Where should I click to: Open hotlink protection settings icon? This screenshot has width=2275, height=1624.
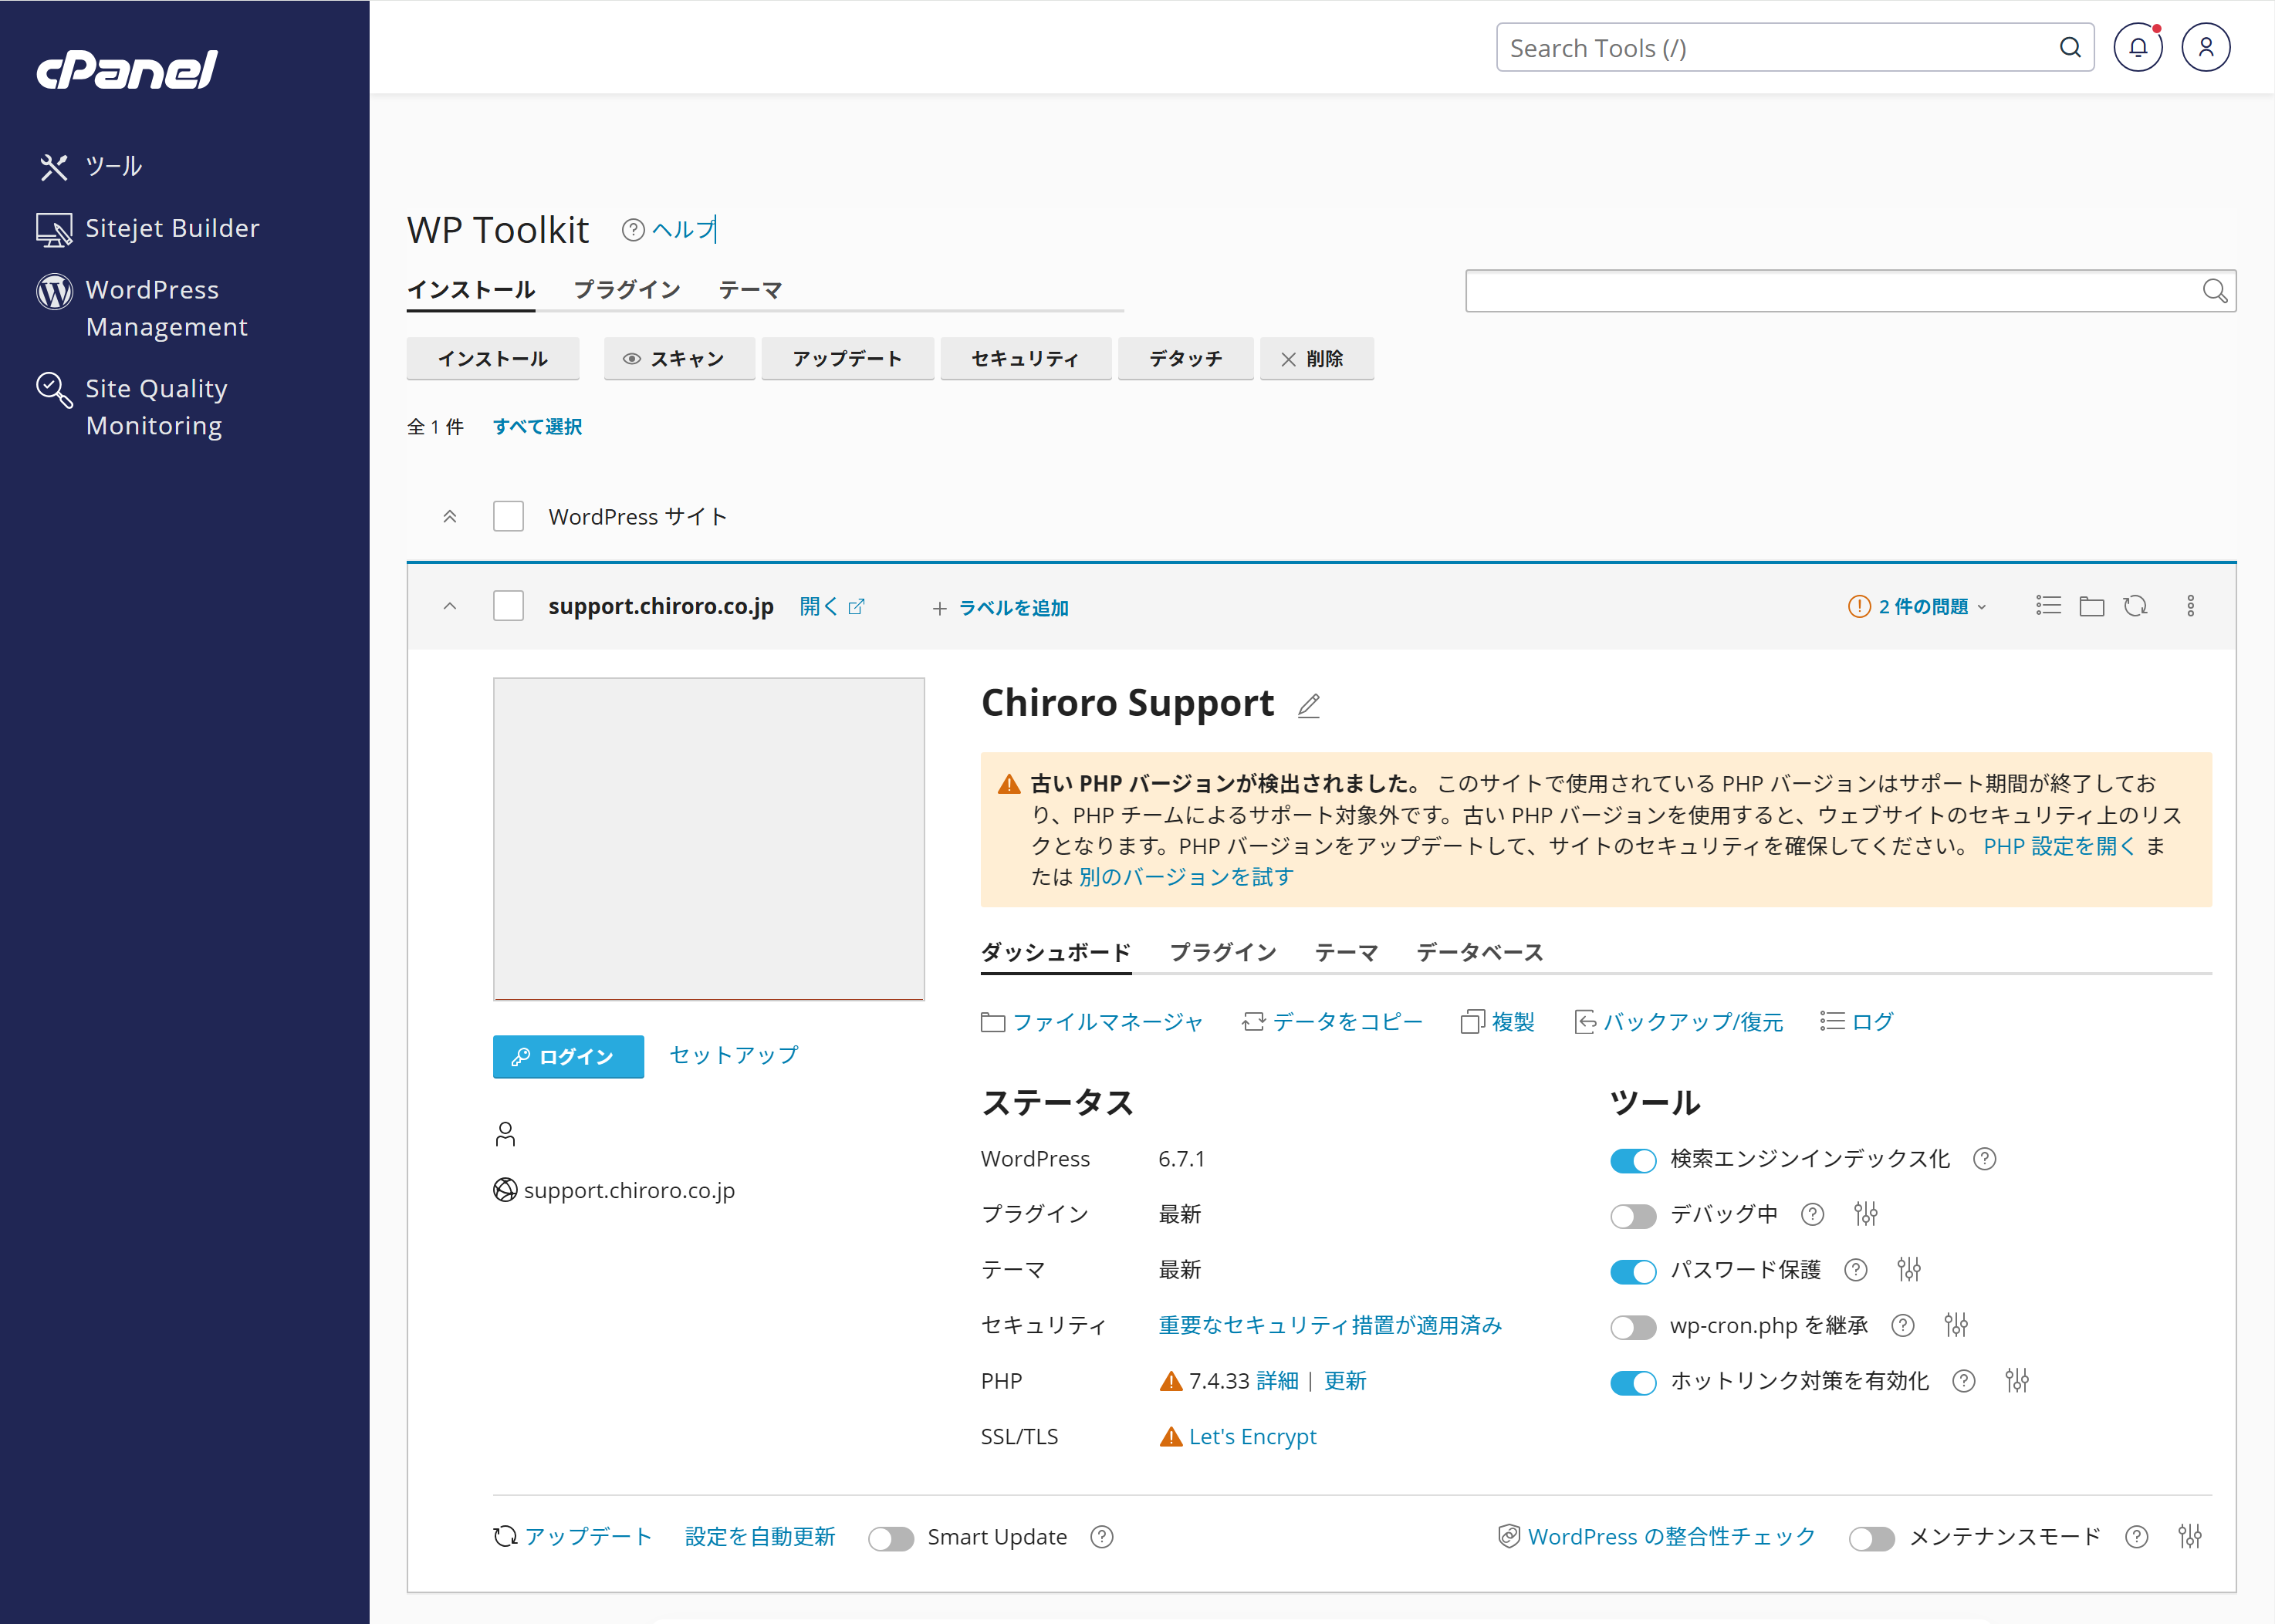point(2017,1381)
